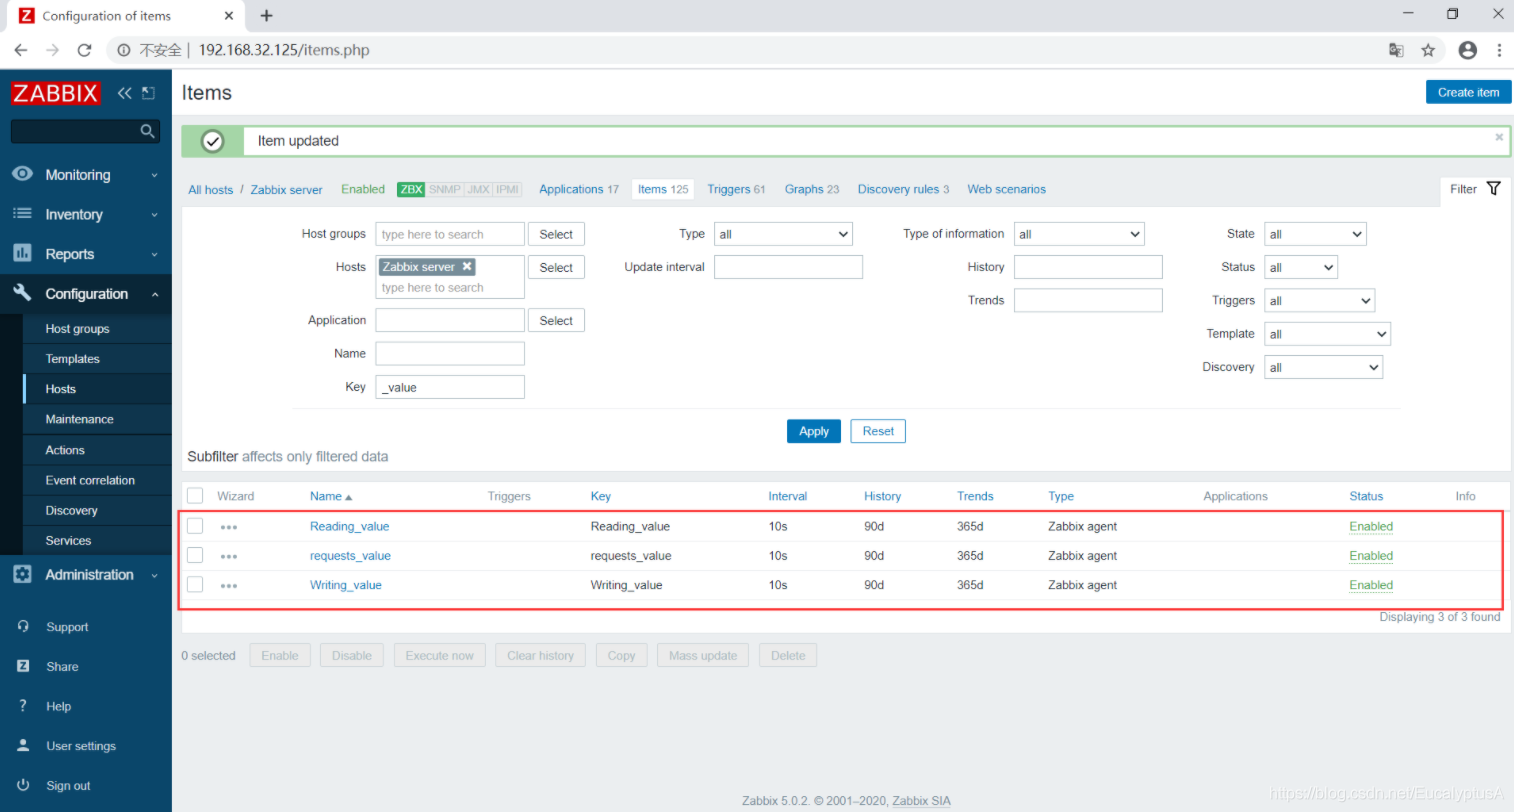Expand the Monitoring menu section

tap(85, 174)
